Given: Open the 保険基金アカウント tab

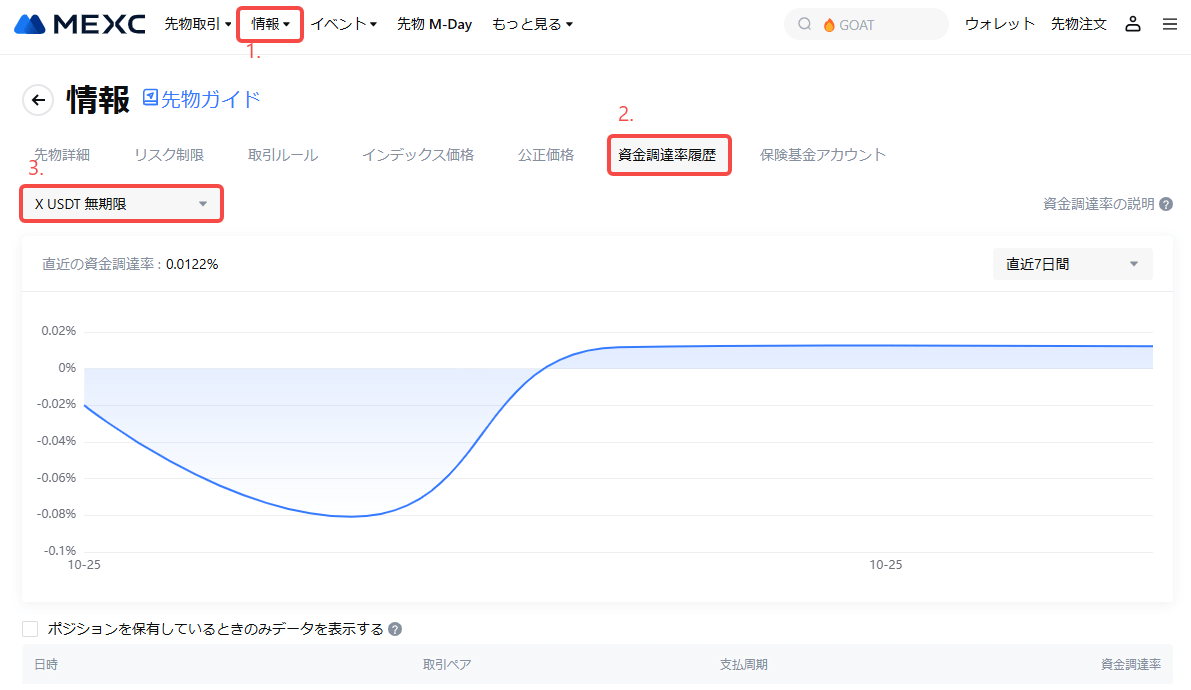Looking at the screenshot, I should tap(822, 155).
